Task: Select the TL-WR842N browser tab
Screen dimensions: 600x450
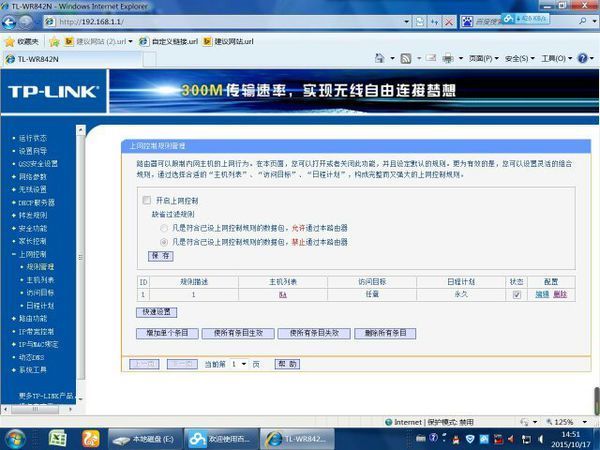Action: click(73, 59)
